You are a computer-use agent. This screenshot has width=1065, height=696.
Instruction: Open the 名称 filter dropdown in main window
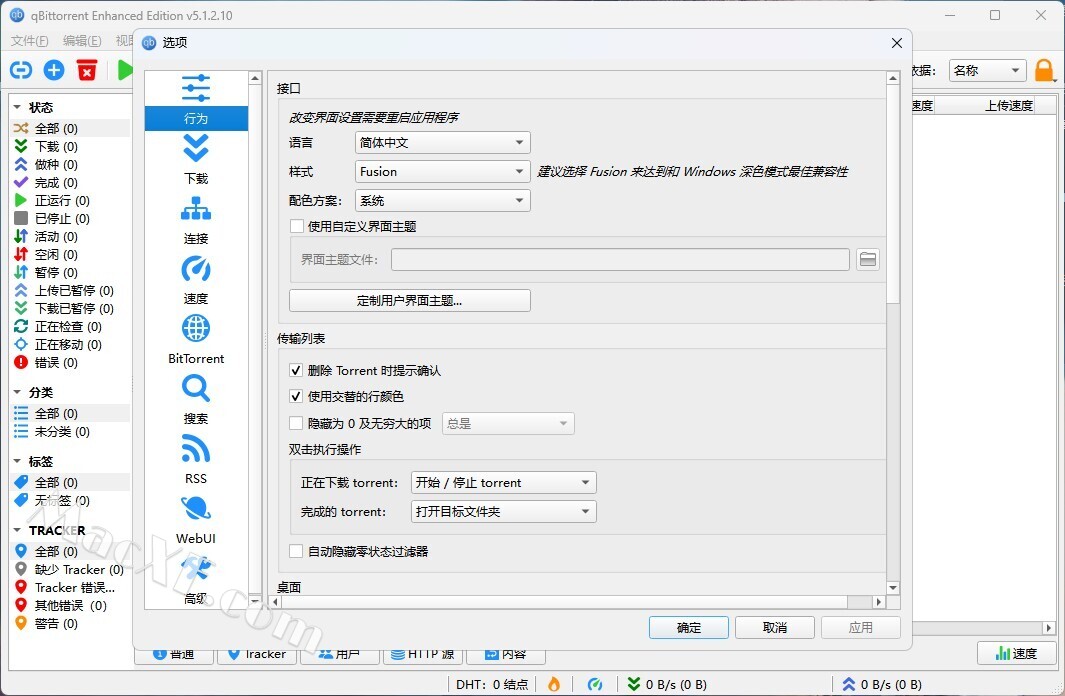[x=988, y=71]
